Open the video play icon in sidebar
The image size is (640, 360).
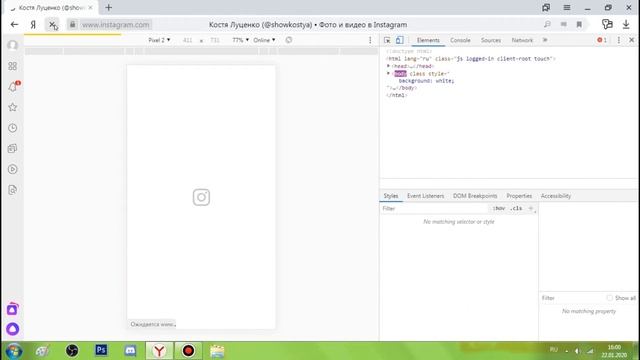click(13, 169)
